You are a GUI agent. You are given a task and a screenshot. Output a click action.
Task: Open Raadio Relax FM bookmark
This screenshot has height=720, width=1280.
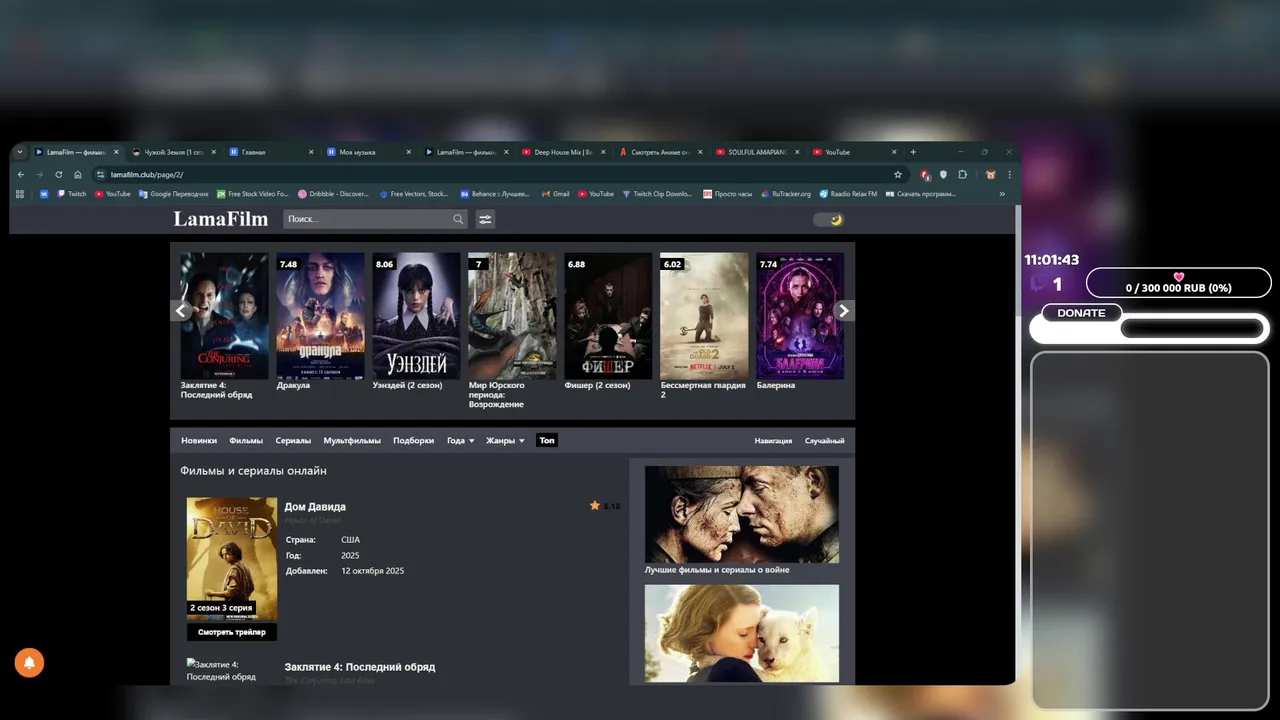point(848,194)
